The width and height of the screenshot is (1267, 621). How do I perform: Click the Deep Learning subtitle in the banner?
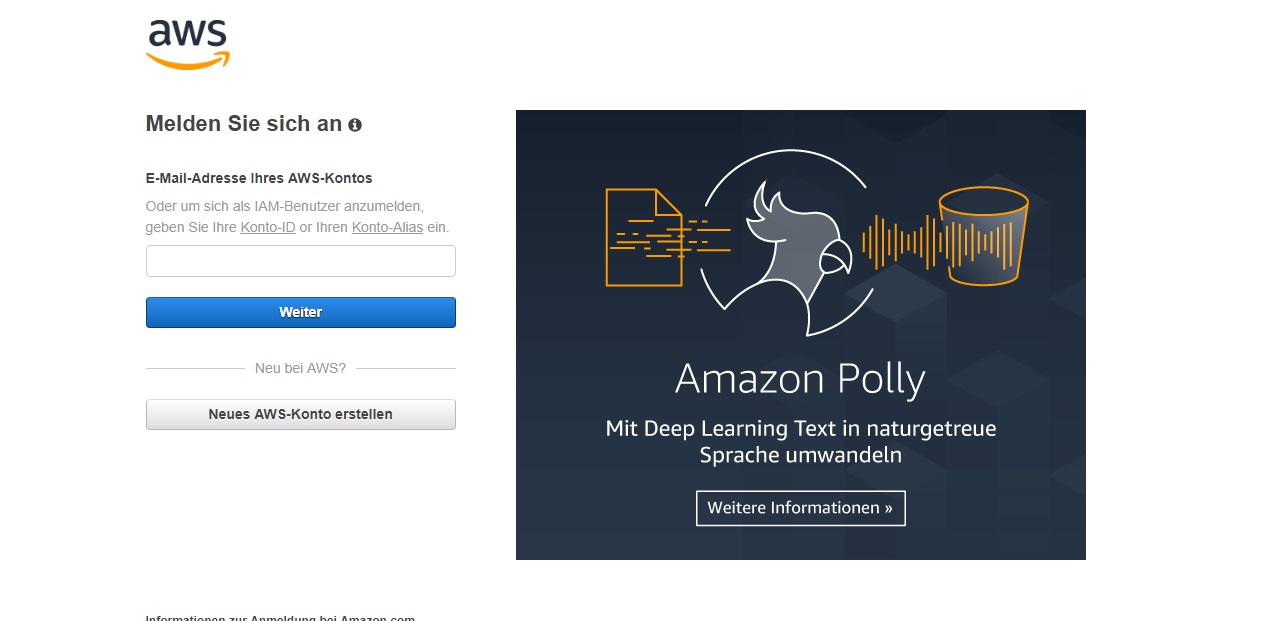click(x=801, y=442)
